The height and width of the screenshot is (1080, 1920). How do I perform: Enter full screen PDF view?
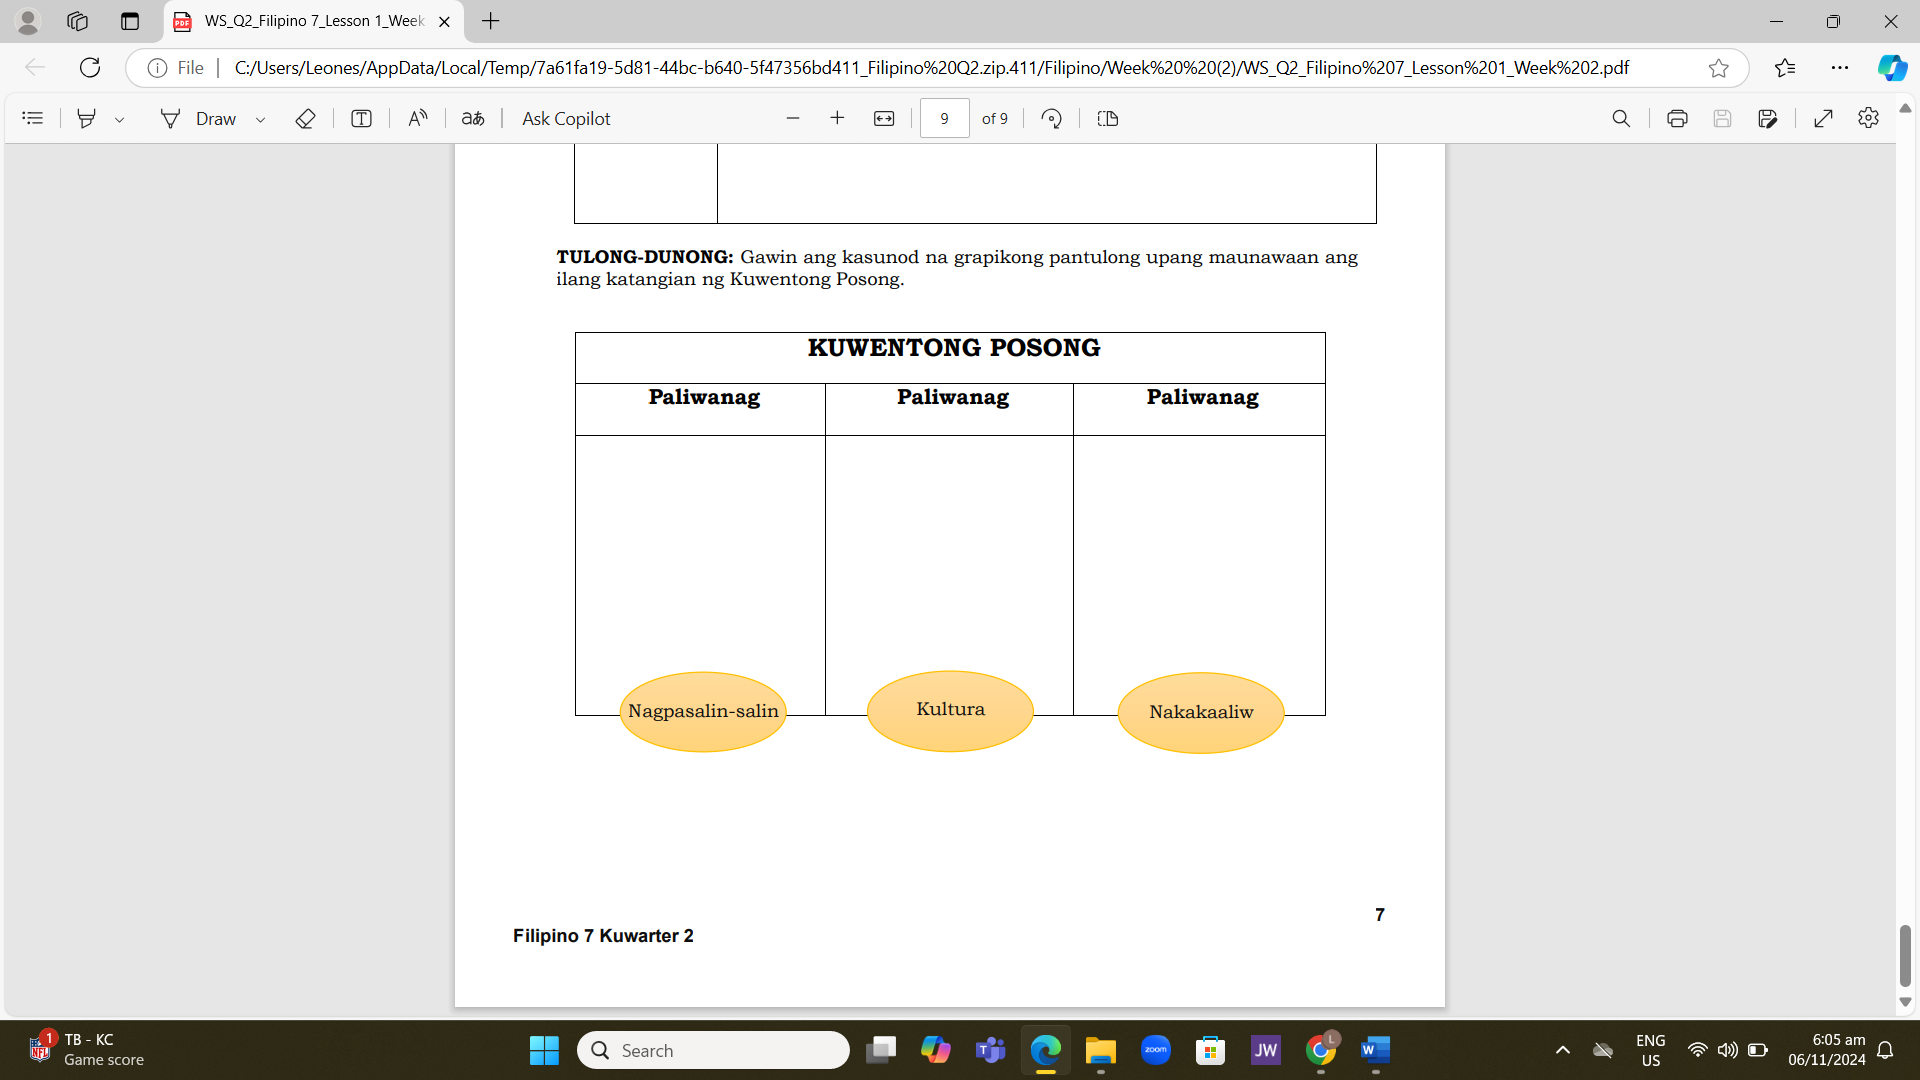1823,118
